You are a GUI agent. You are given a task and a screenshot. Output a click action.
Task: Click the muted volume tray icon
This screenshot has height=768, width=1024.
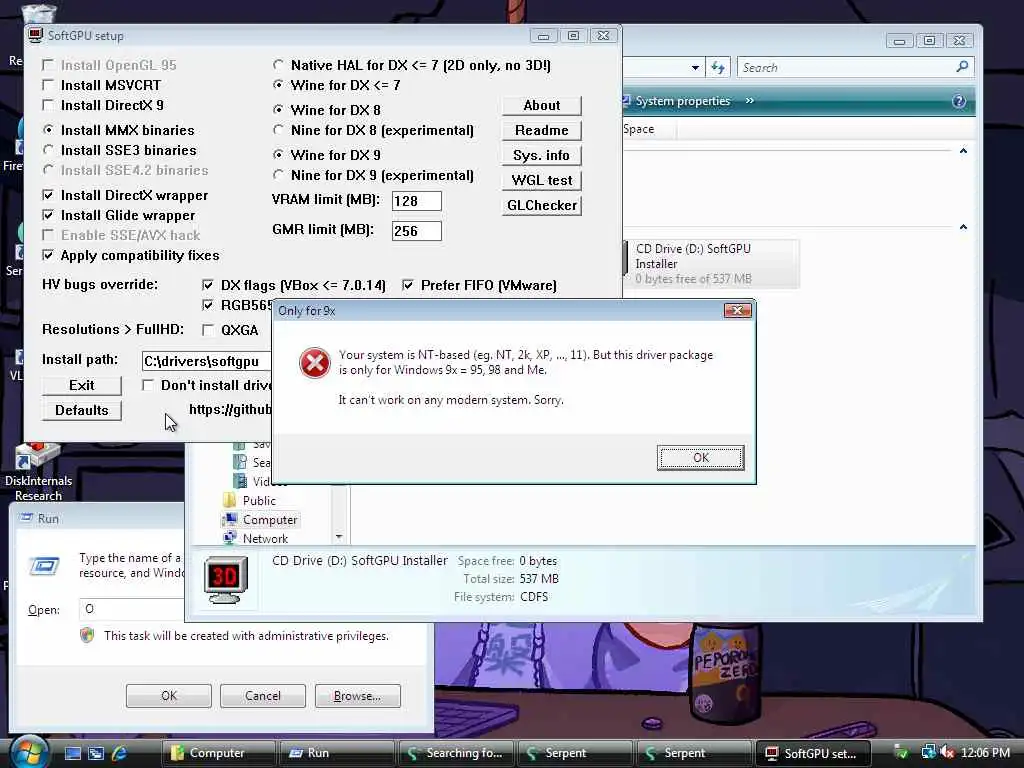947,752
